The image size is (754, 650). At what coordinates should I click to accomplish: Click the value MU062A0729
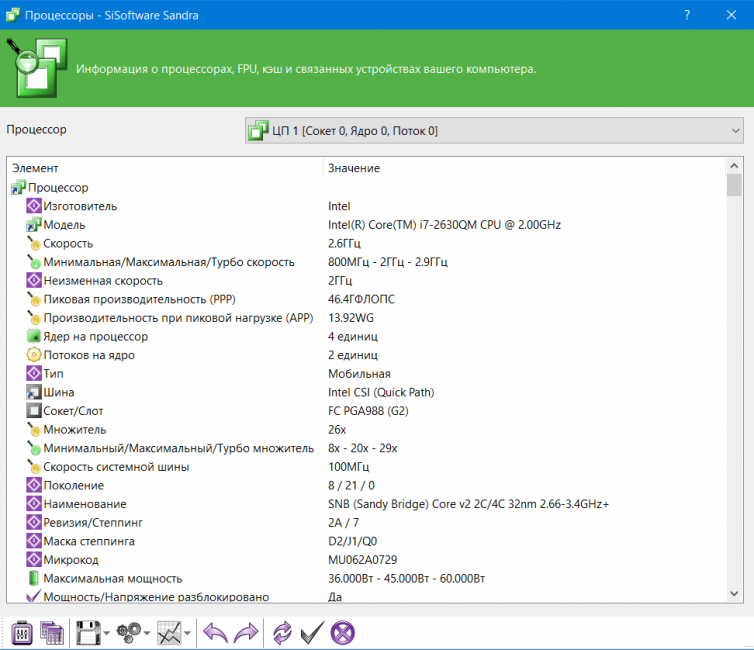pyautogui.click(x=363, y=560)
